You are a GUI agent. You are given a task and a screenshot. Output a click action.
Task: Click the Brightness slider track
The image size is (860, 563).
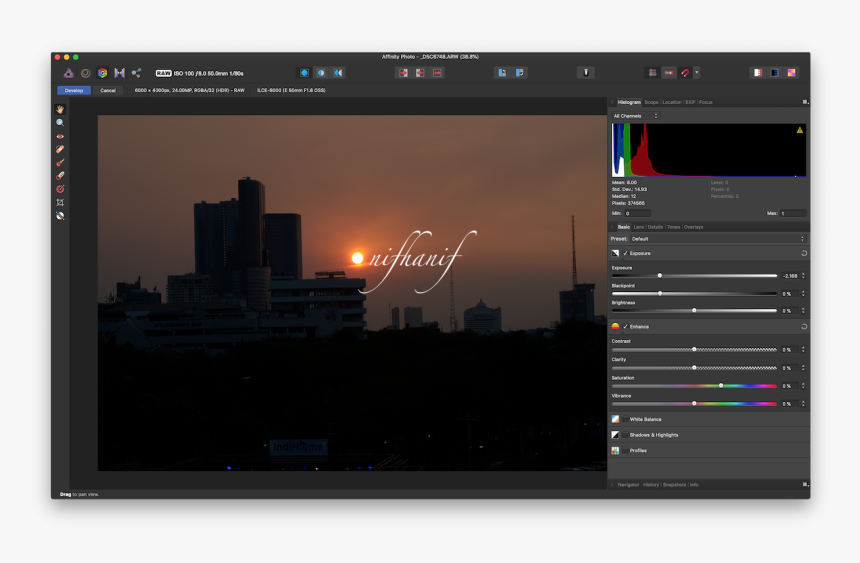click(694, 311)
